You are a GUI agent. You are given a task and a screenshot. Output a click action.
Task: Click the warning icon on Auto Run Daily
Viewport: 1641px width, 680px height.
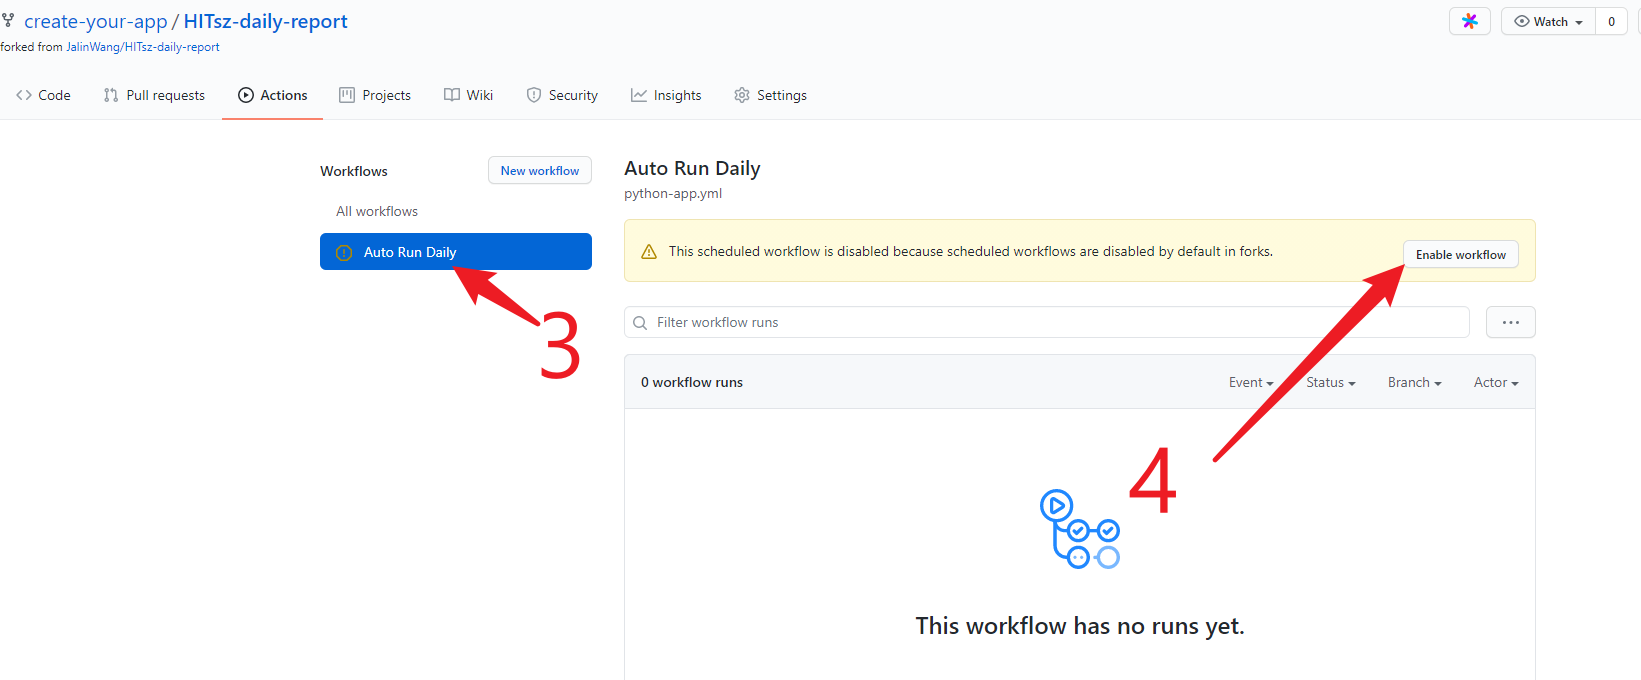tap(344, 253)
